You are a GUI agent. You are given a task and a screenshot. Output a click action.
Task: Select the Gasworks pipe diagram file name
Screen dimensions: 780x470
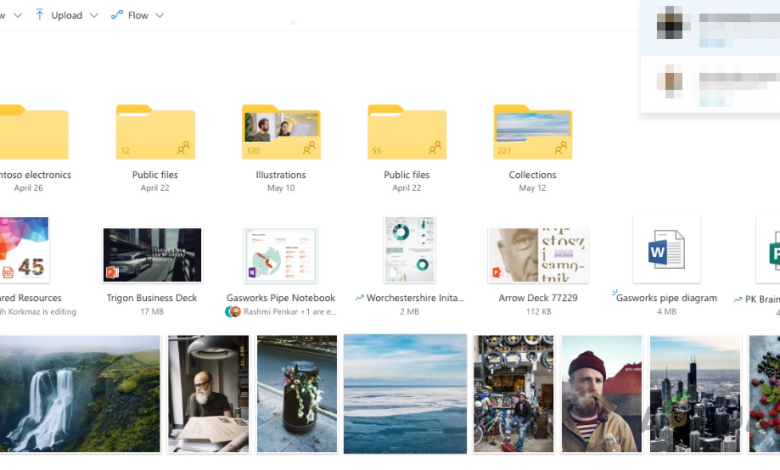coord(667,298)
